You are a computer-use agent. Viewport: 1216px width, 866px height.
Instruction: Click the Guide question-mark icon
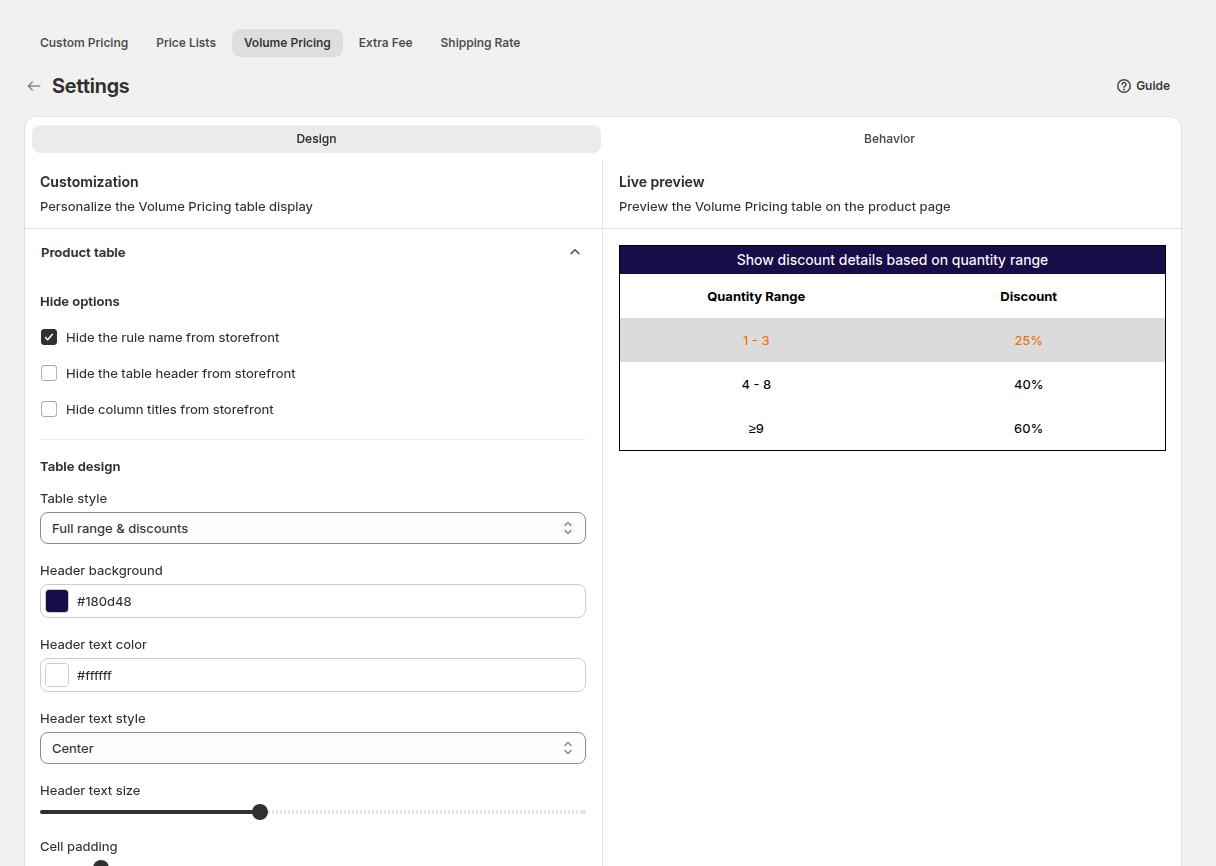[1124, 86]
